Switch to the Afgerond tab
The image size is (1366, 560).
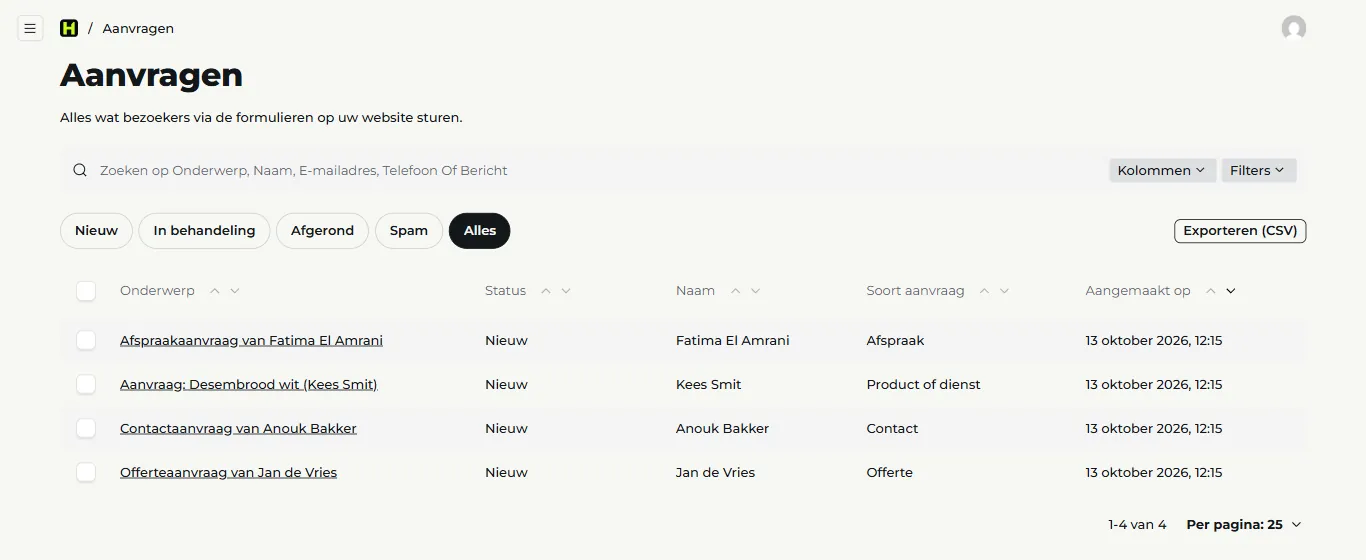322,230
